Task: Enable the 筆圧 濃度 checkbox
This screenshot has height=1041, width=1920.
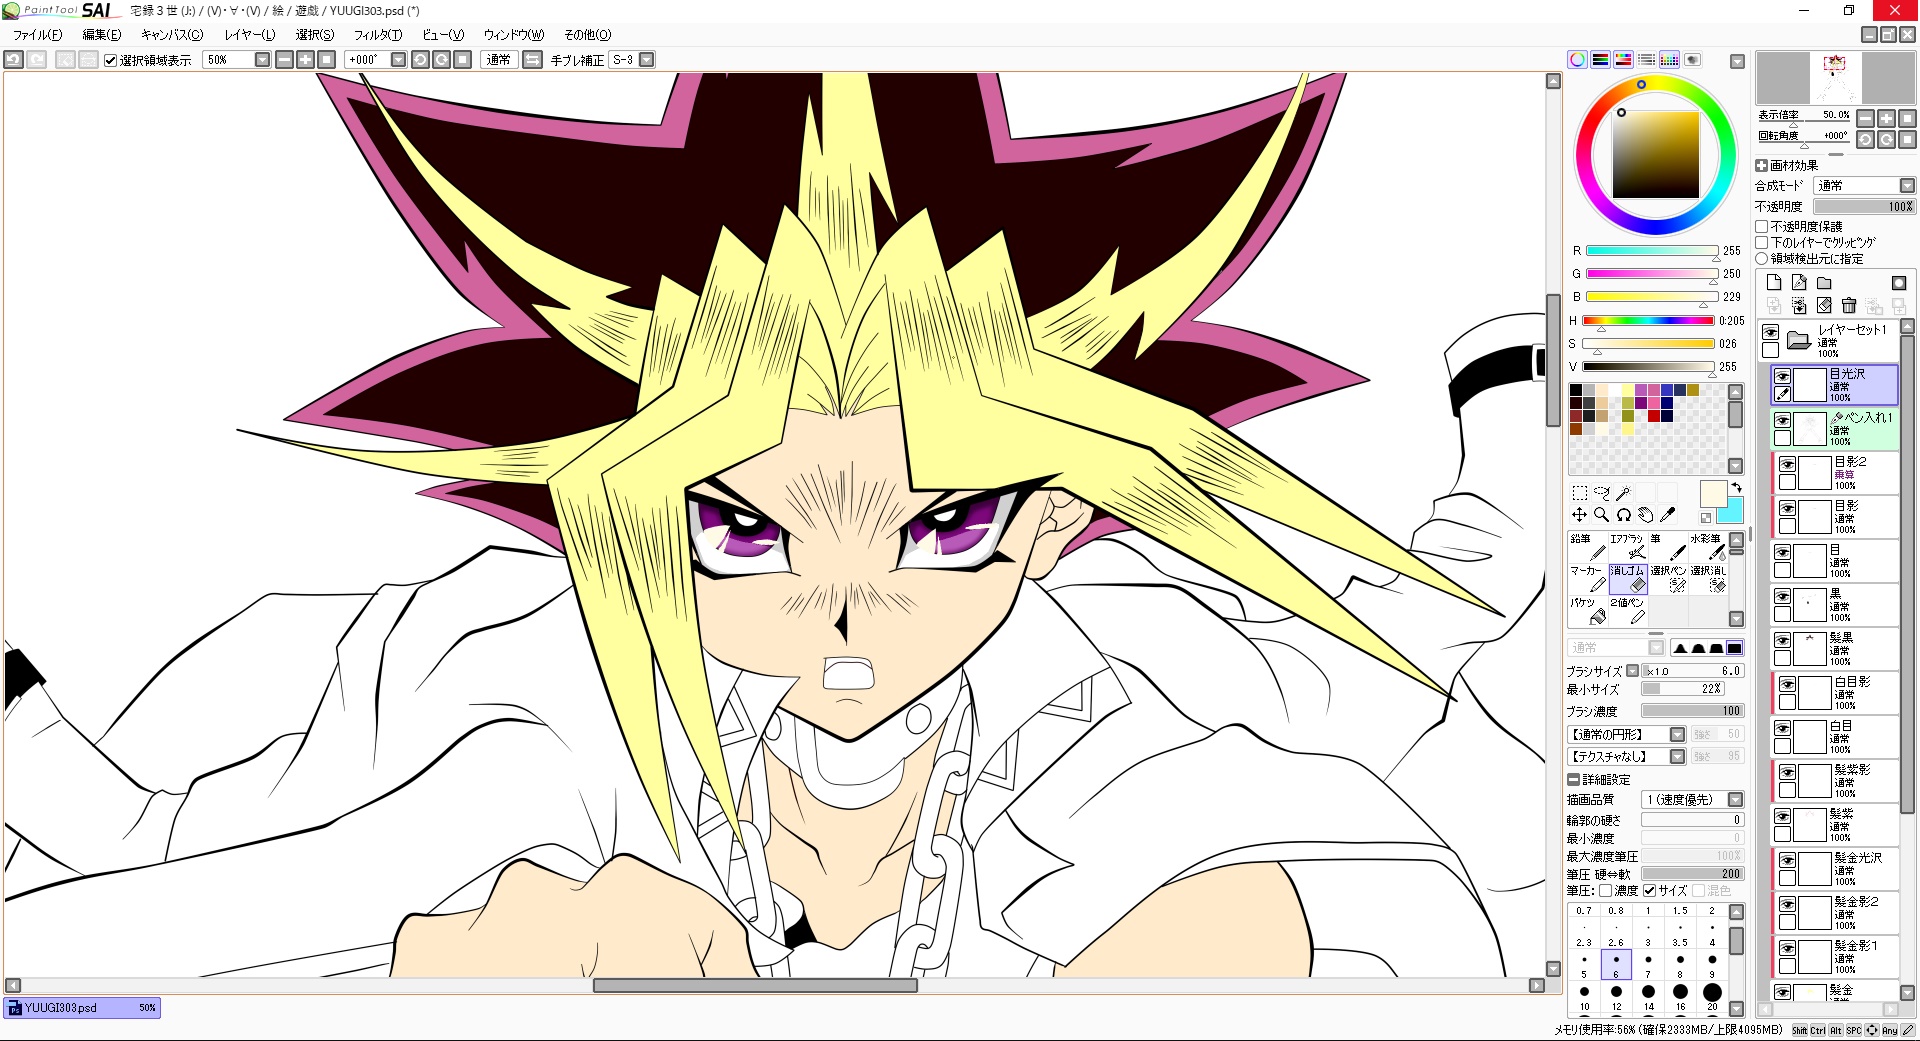Action: tap(1606, 891)
